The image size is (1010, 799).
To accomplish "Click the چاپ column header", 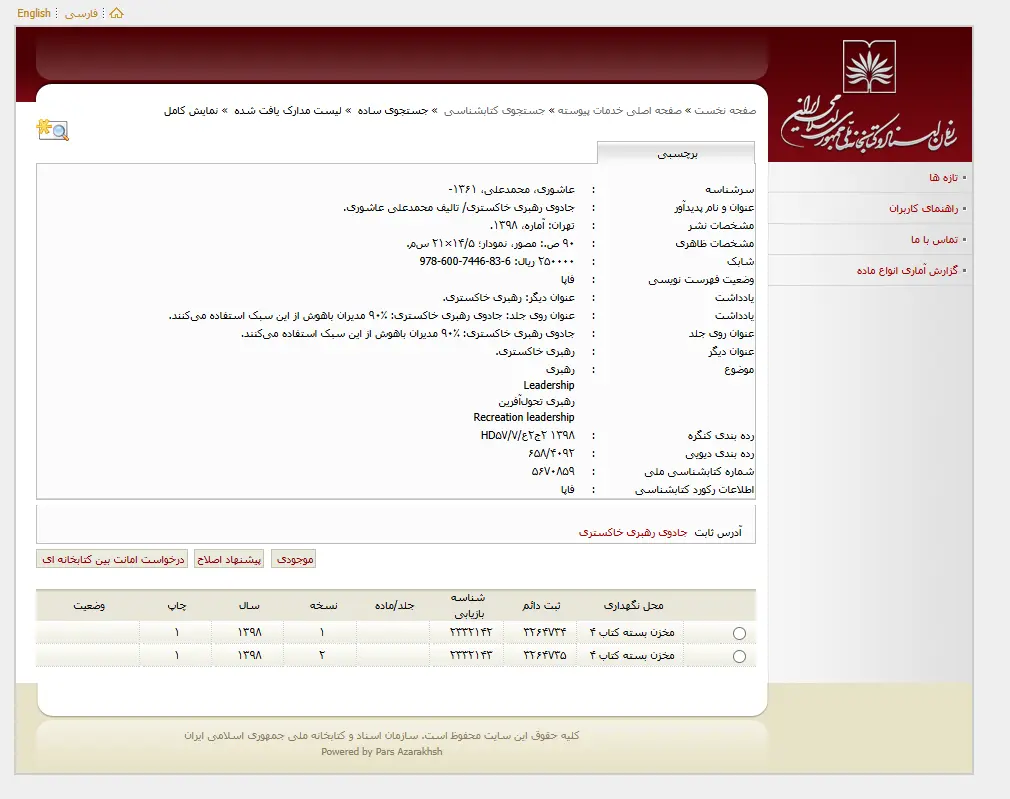I will pos(176,605).
